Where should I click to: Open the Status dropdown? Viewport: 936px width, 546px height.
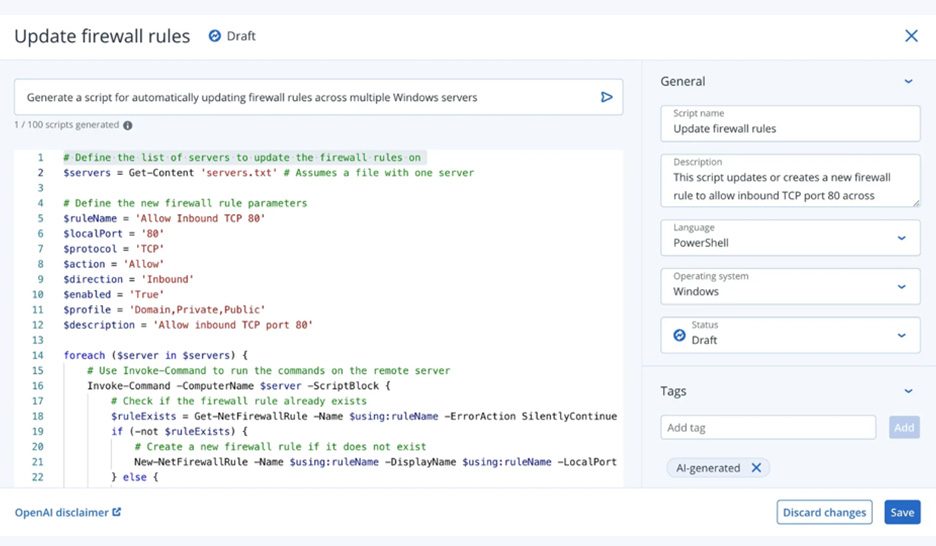point(790,335)
